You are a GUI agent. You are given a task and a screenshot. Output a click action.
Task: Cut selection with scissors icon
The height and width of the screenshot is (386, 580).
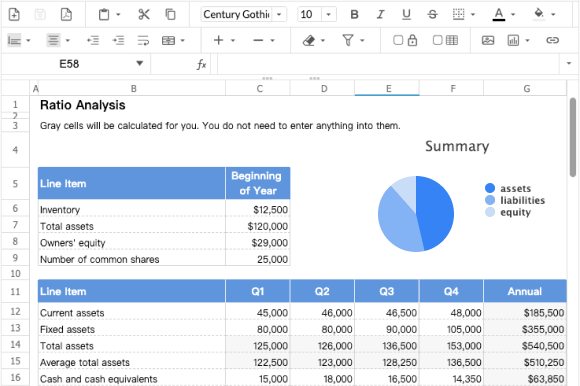[144, 14]
